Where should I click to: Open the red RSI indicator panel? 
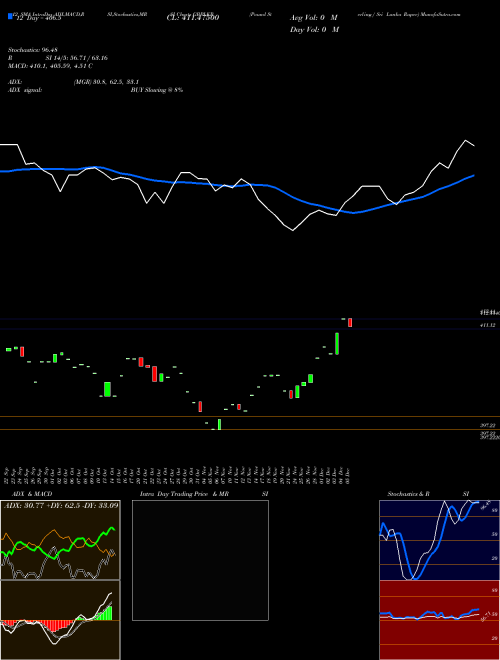coord(439,620)
